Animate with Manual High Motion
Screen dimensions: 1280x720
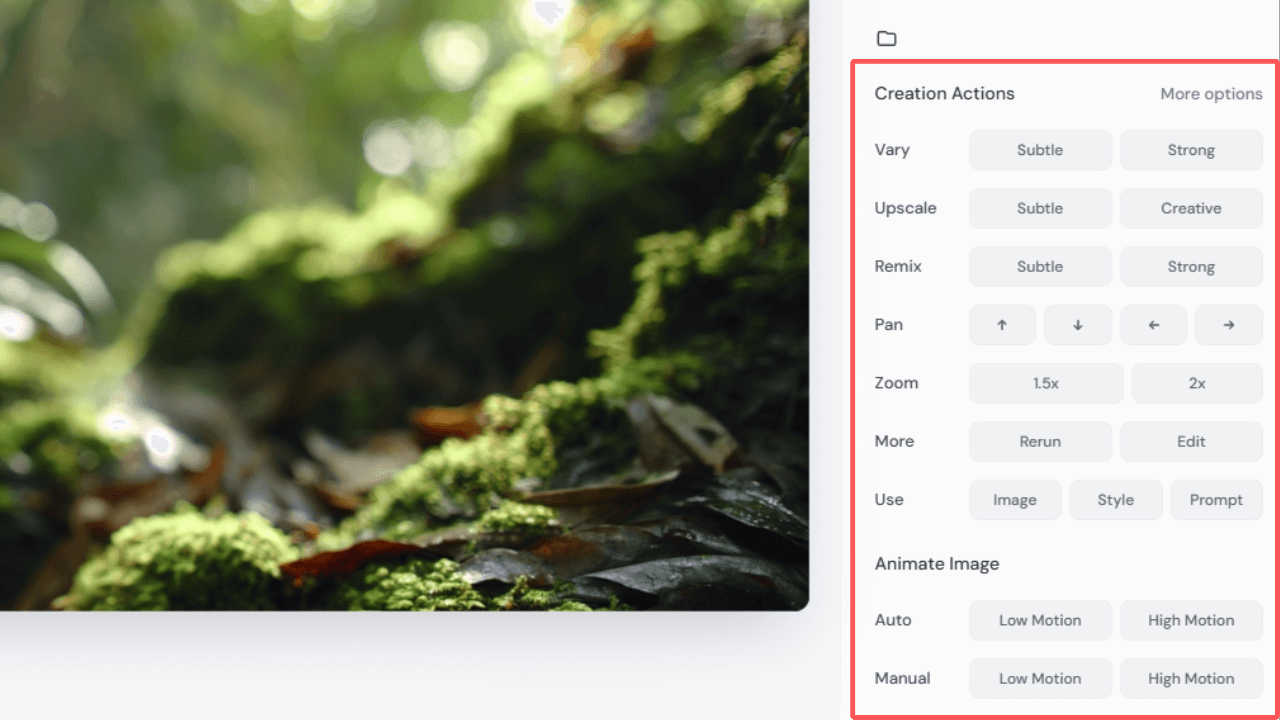point(1191,678)
